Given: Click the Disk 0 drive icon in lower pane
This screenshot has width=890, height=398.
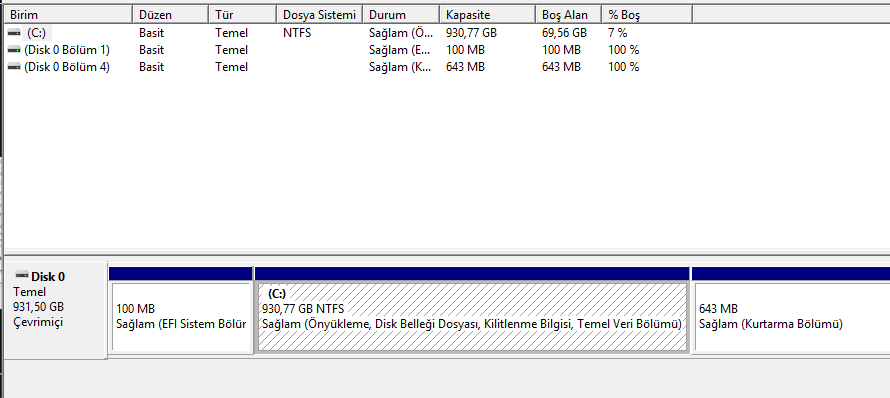Looking at the screenshot, I should 22,276.
